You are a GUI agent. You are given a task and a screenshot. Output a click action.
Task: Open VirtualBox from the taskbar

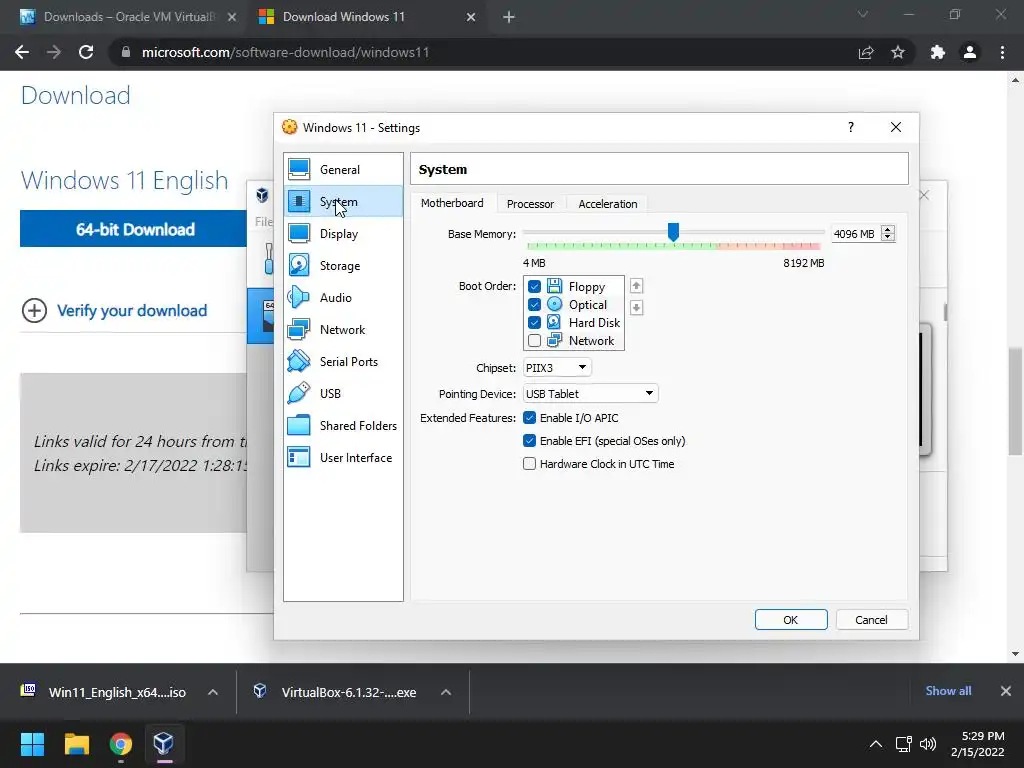[x=163, y=744]
